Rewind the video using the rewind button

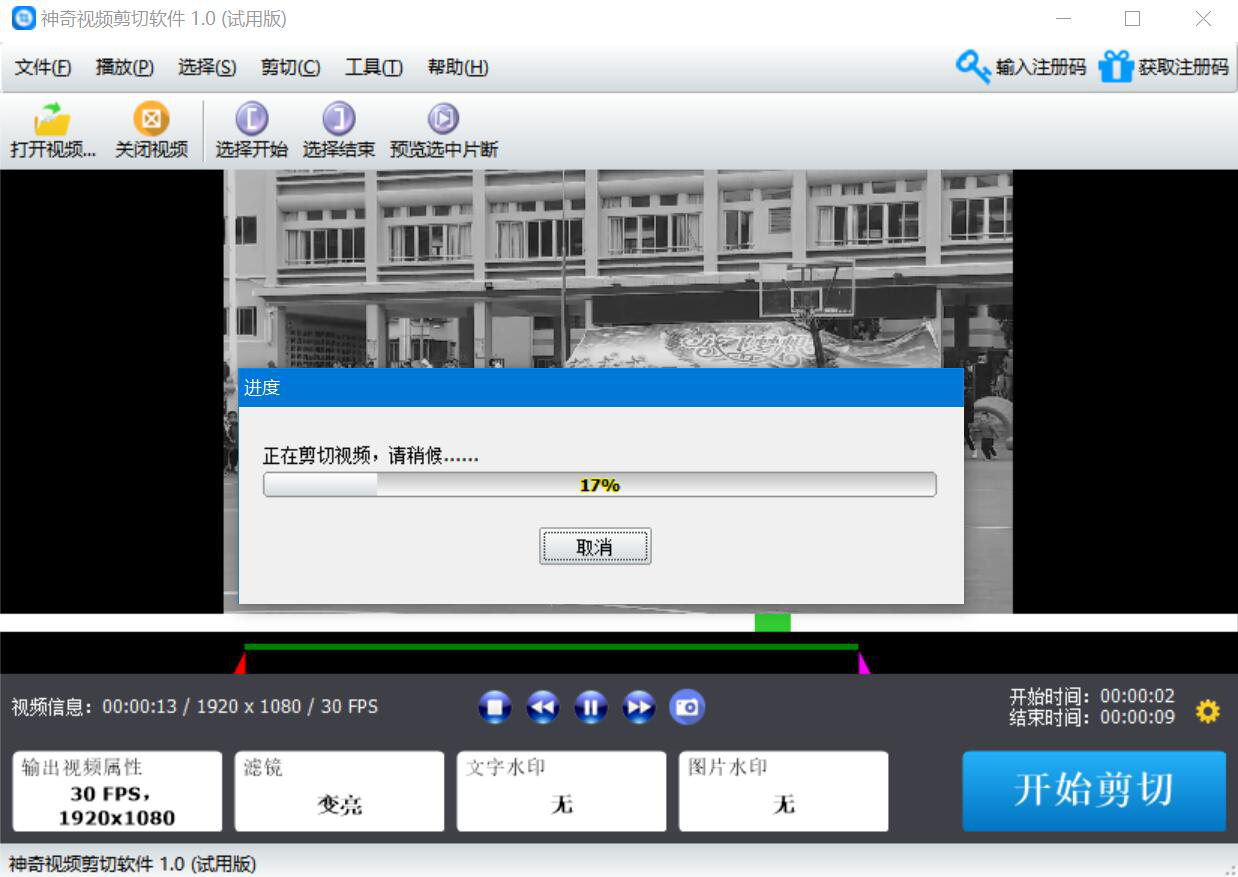point(543,708)
